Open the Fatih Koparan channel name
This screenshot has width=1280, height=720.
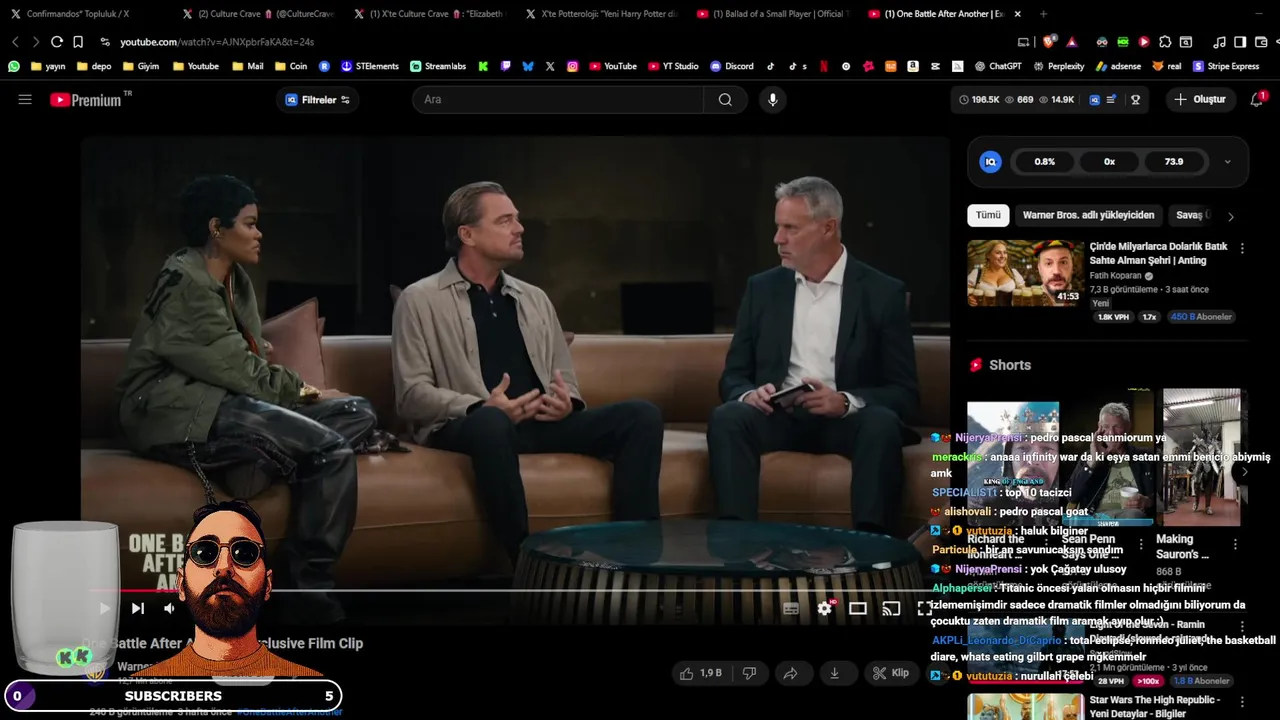point(1116,276)
